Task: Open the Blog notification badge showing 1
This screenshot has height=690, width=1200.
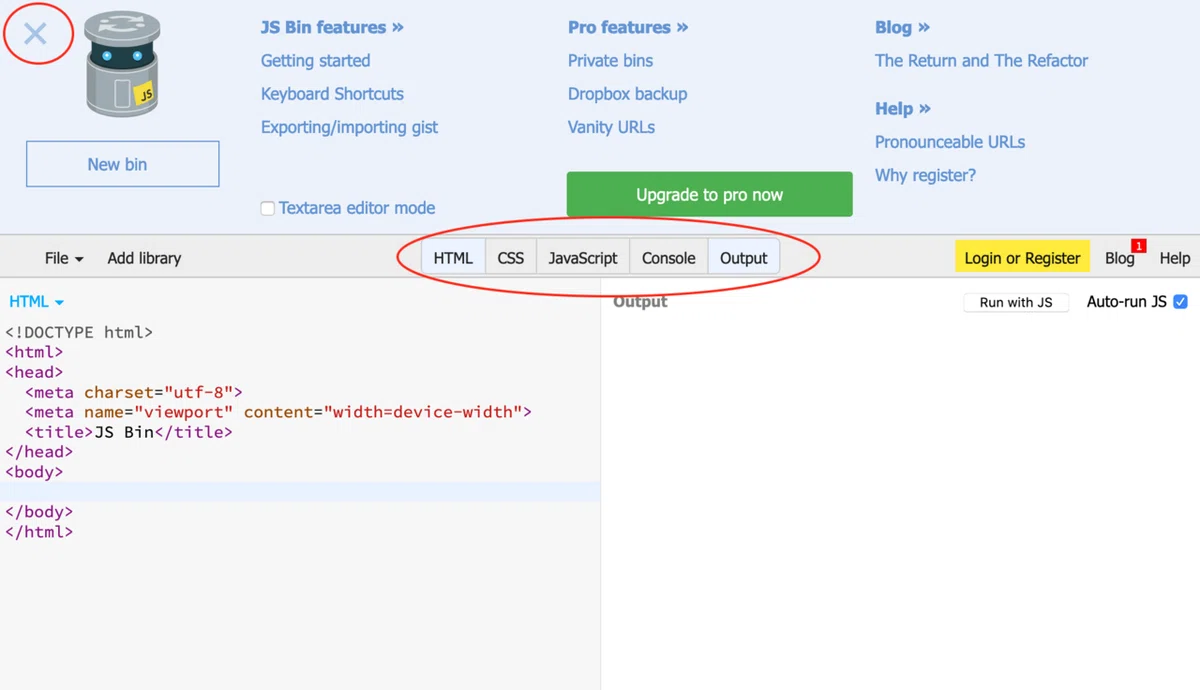Action: click(1139, 246)
